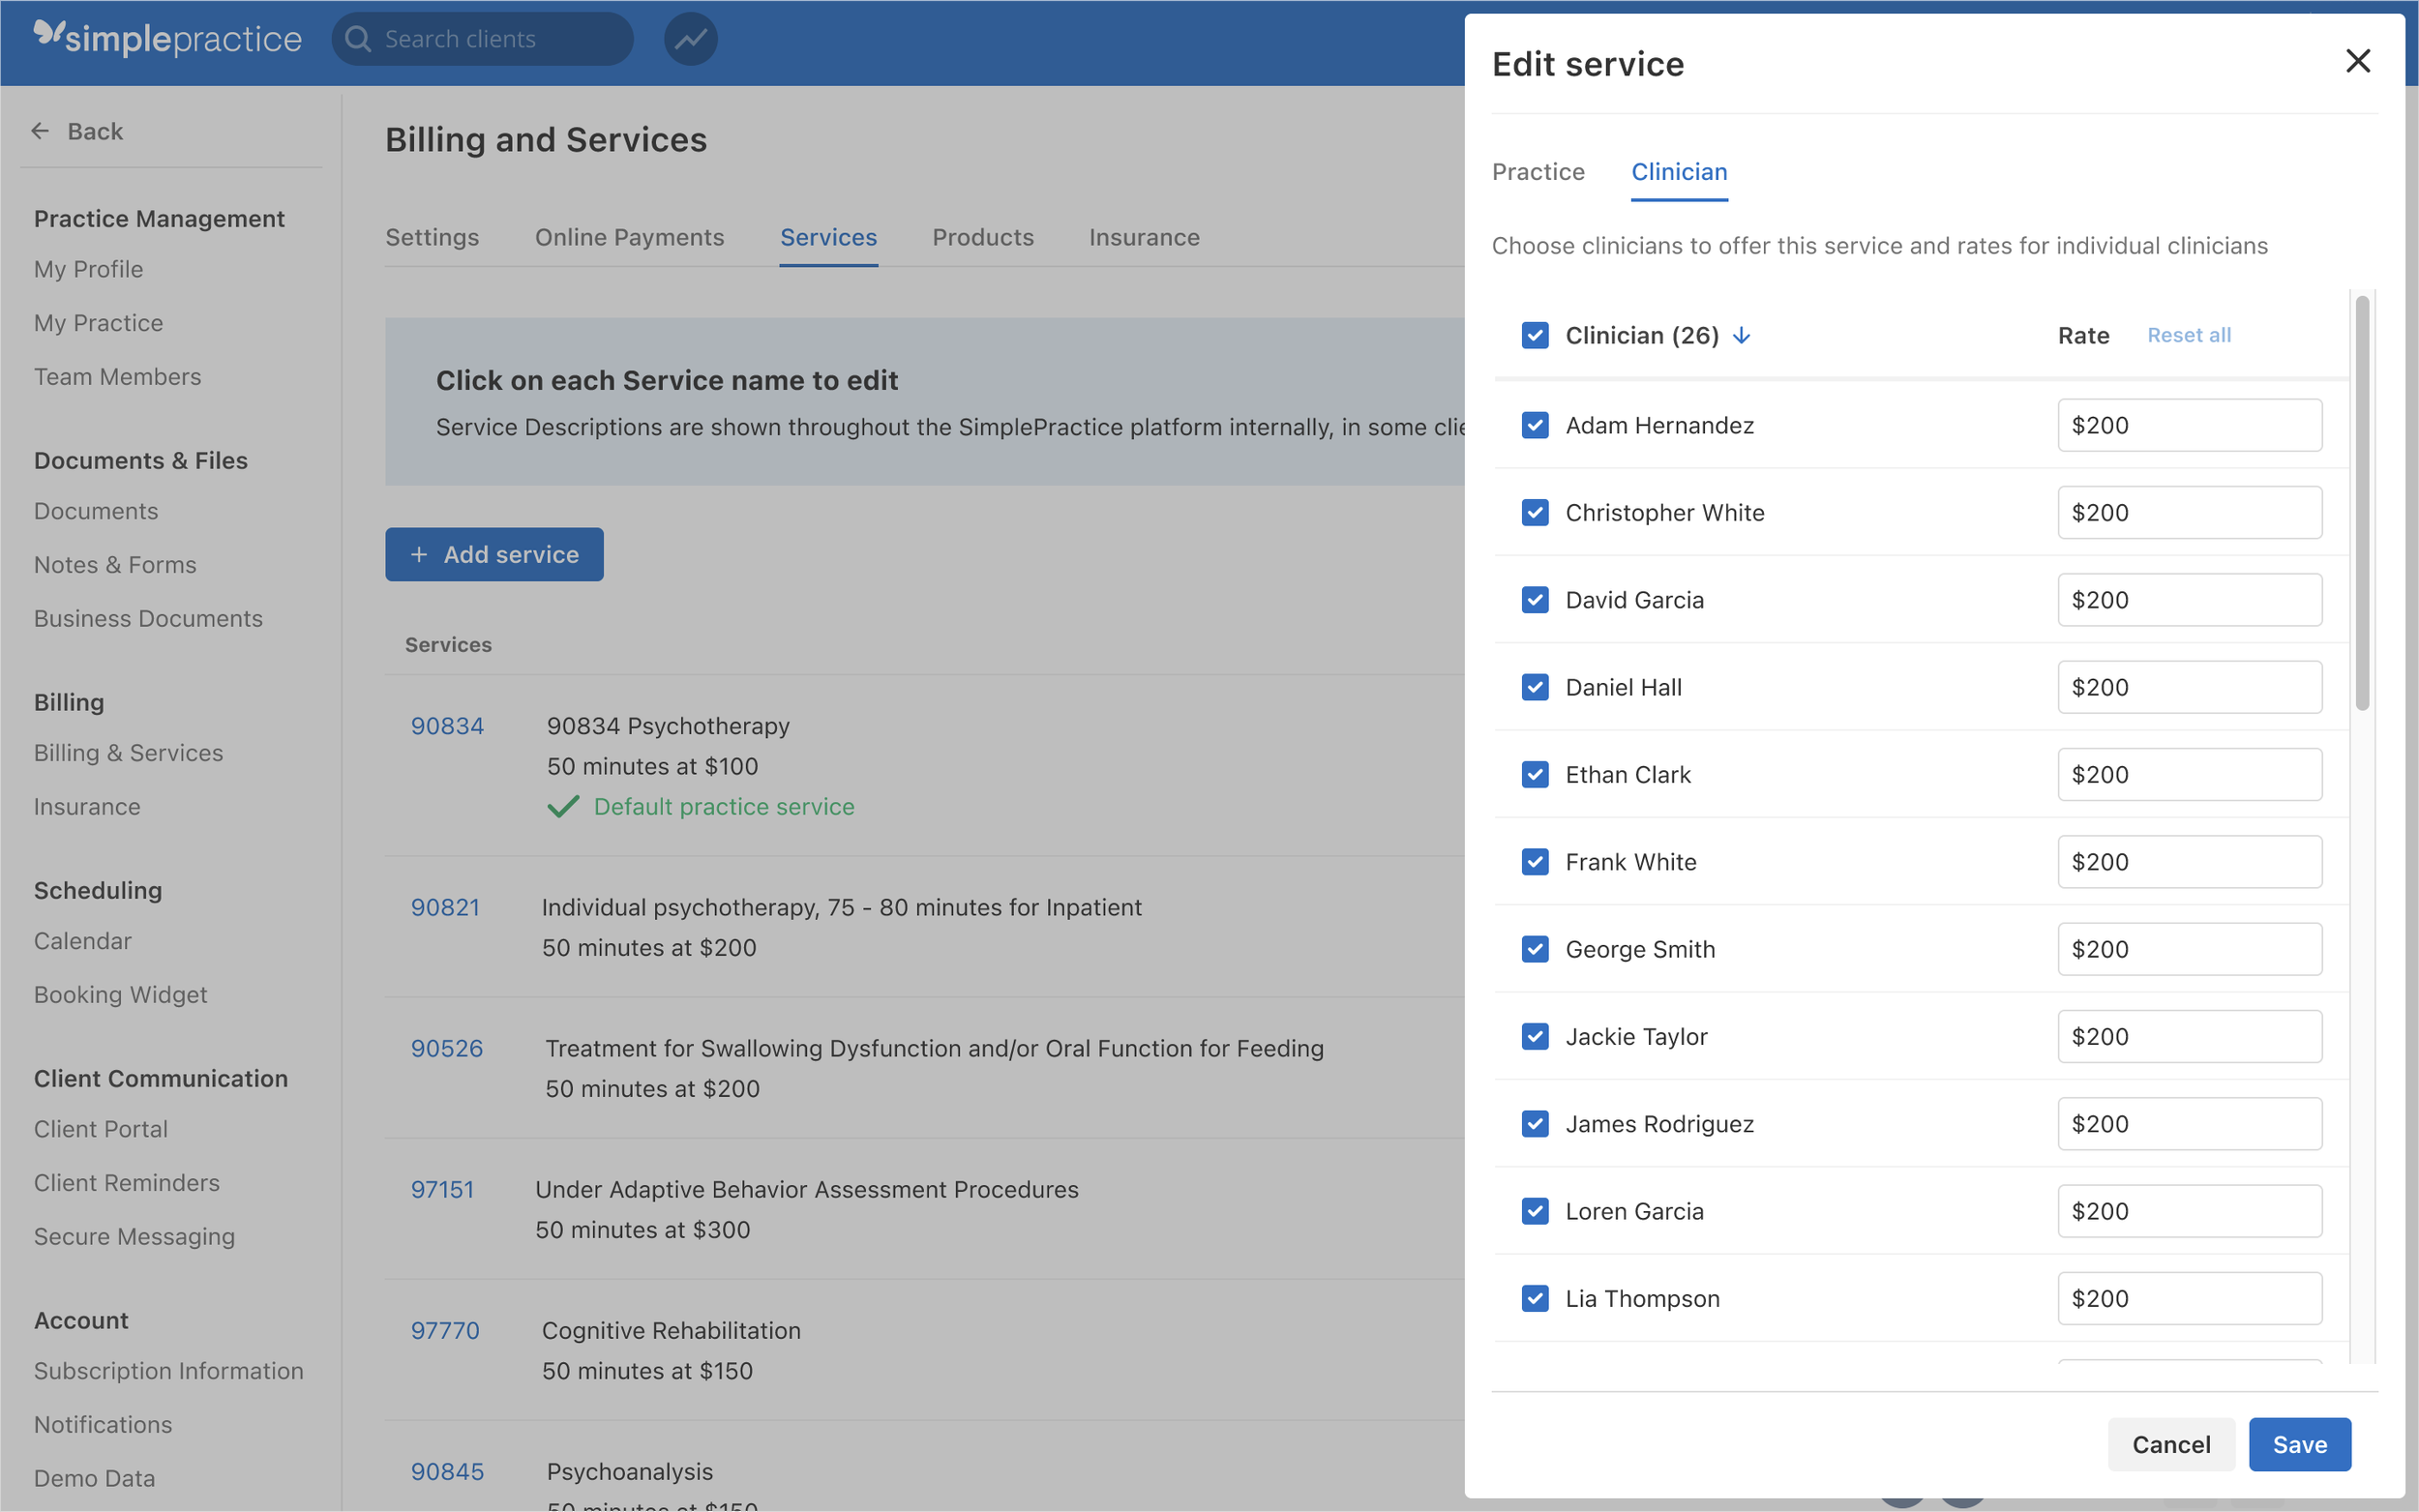
Task: Click Reset all rates link
Action: tap(2189, 335)
